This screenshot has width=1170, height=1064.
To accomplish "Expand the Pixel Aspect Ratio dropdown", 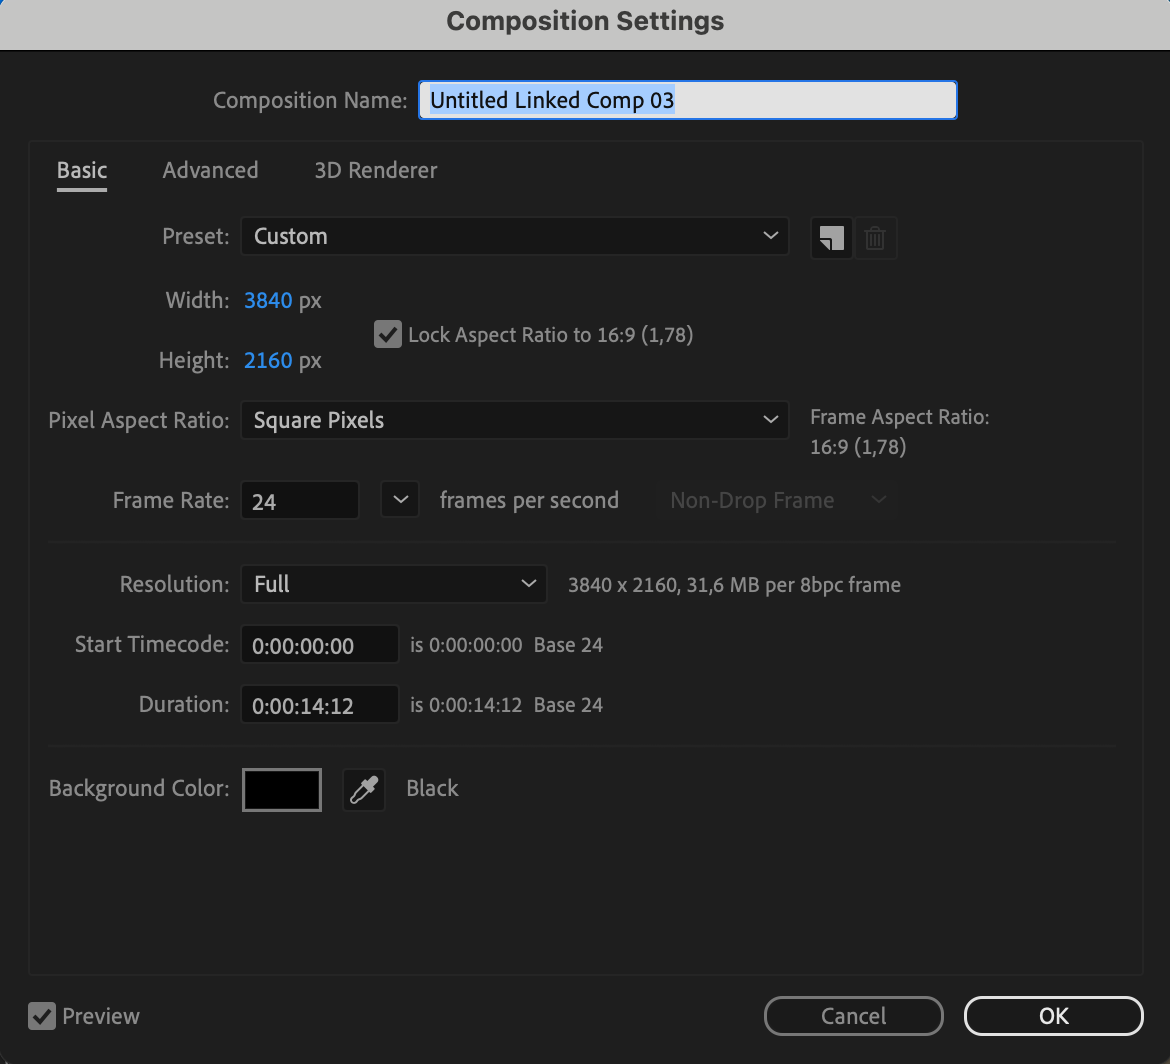I will click(x=514, y=421).
